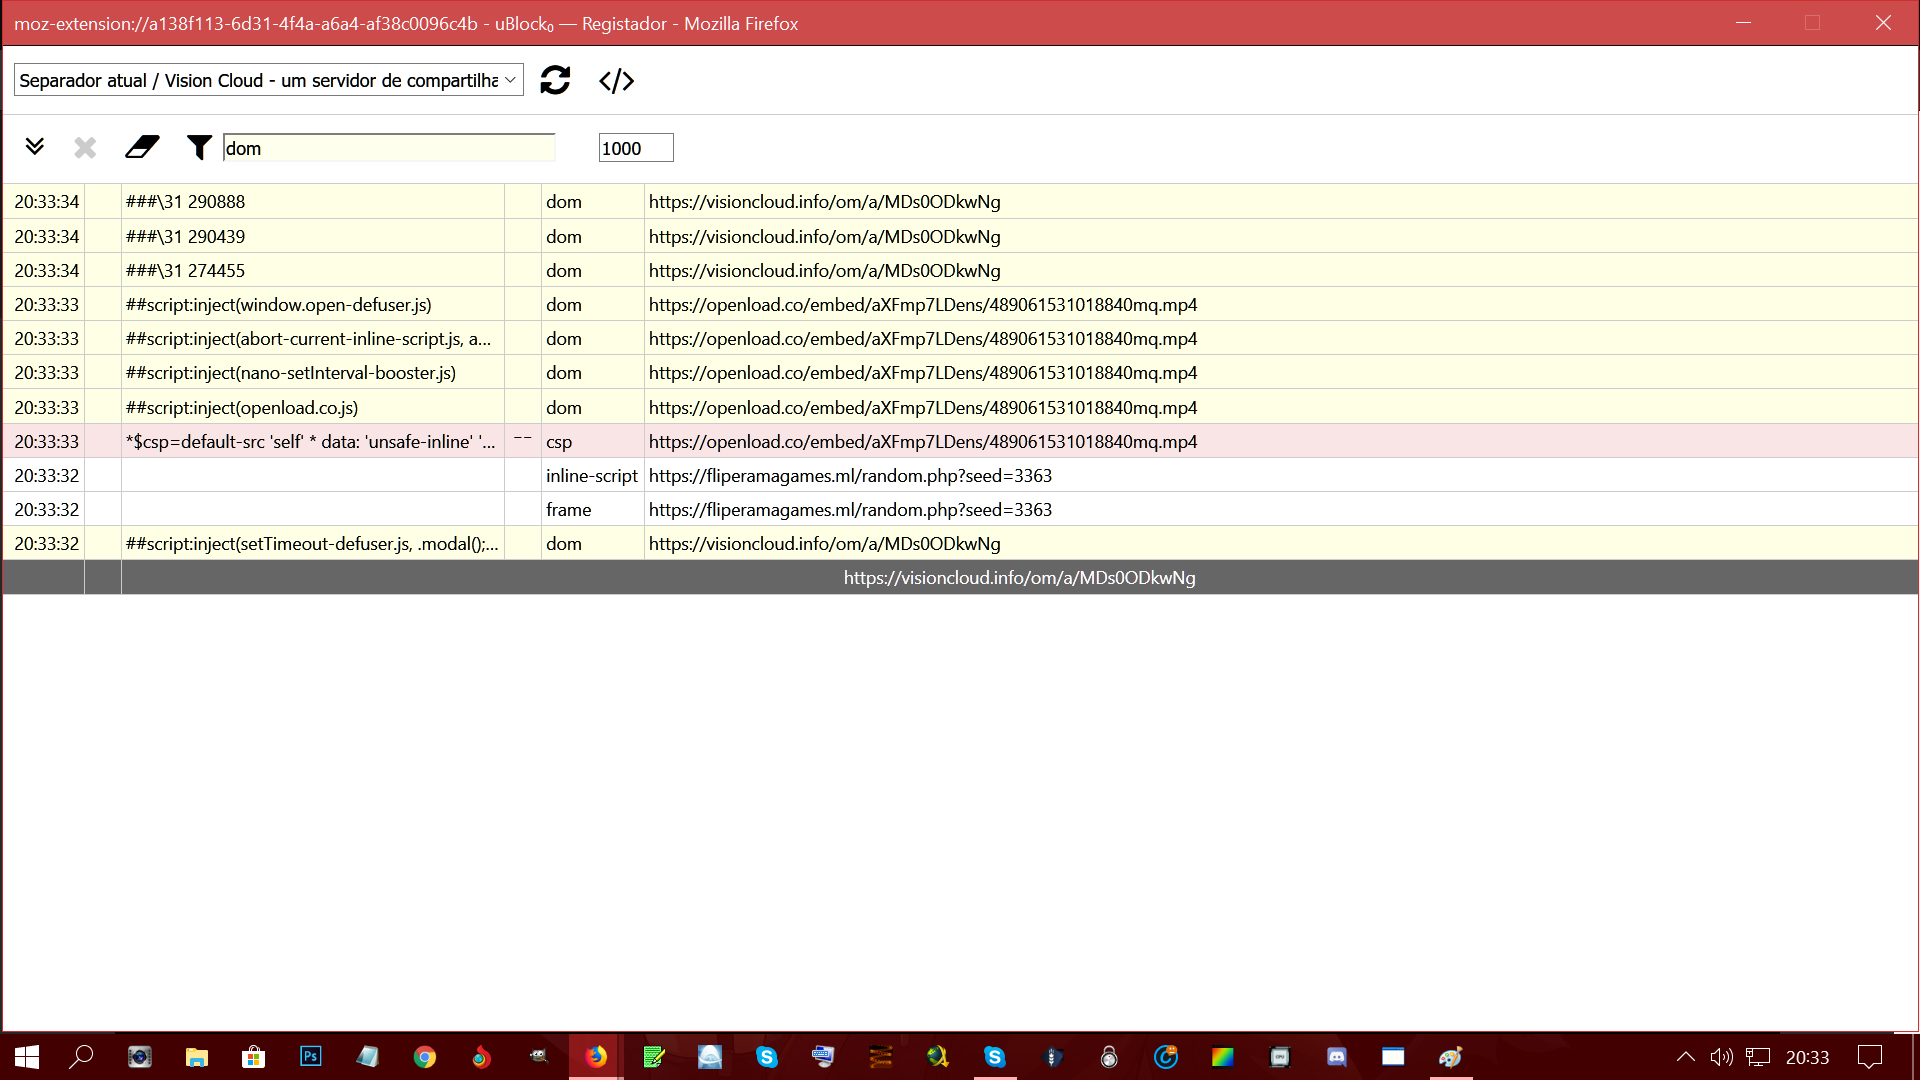Reload the tab being logged
1924x1080 pixels.
pyautogui.click(x=555, y=80)
